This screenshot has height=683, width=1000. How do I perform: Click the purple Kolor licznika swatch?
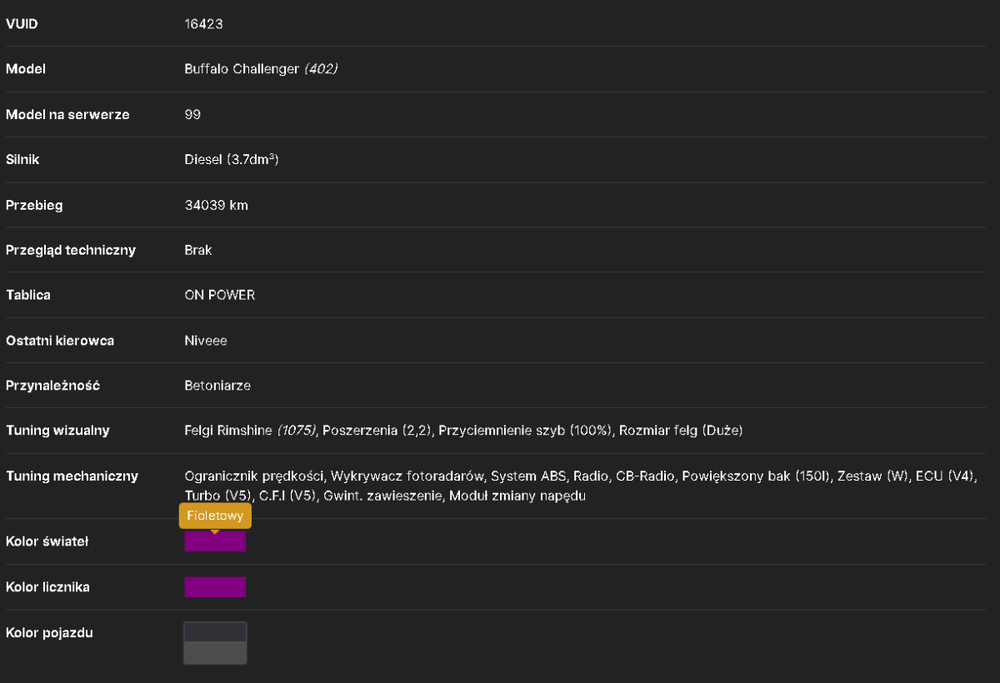pyautogui.click(x=215, y=587)
